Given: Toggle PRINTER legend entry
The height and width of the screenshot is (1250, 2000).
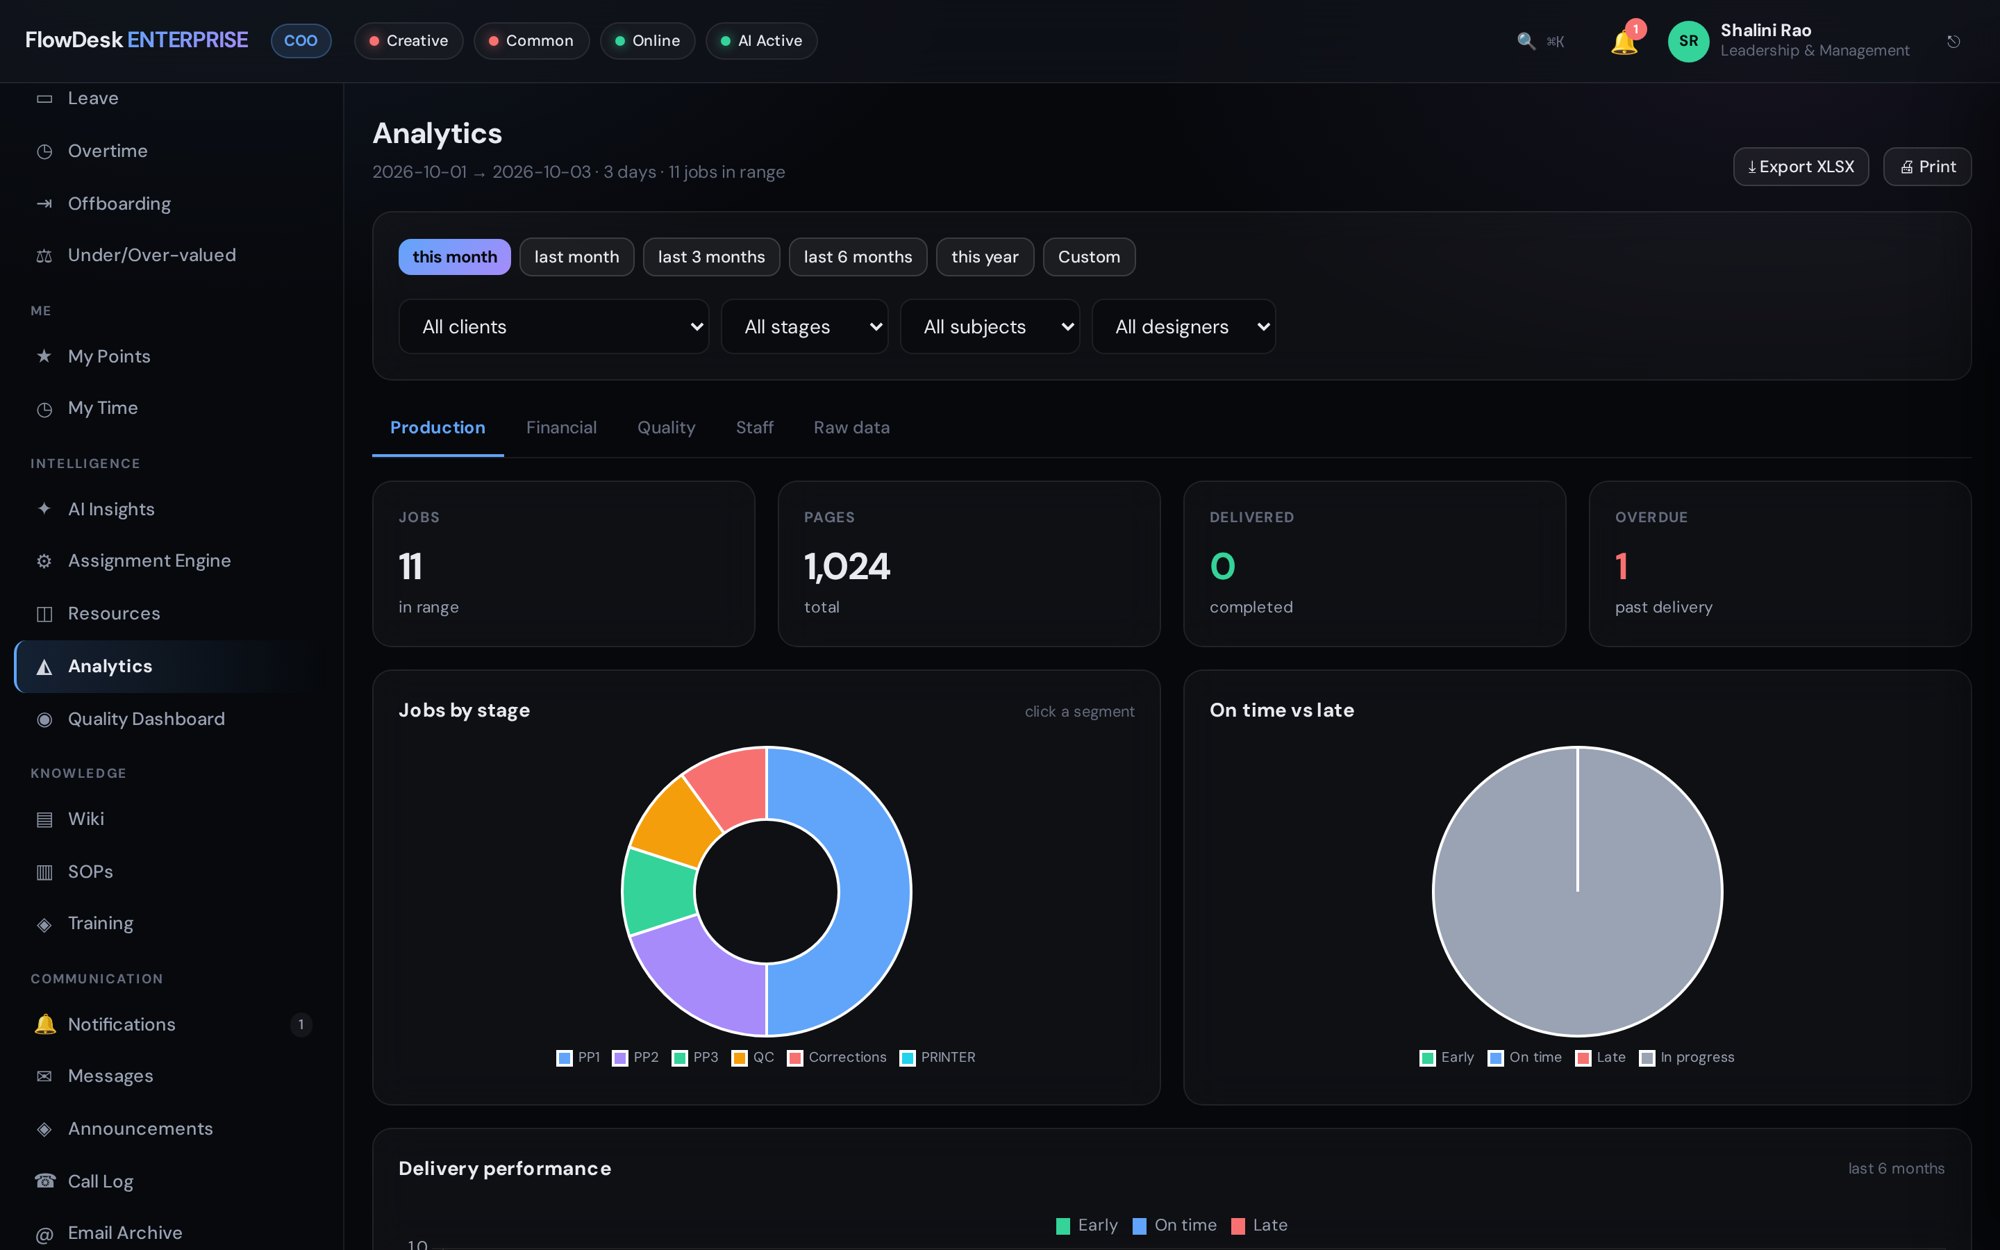Looking at the screenshot, I should click(937, 1058).
